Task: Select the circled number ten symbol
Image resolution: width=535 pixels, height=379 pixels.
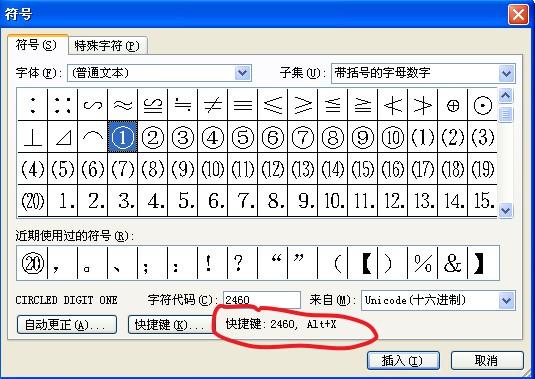Action: (x=393, y=137)
